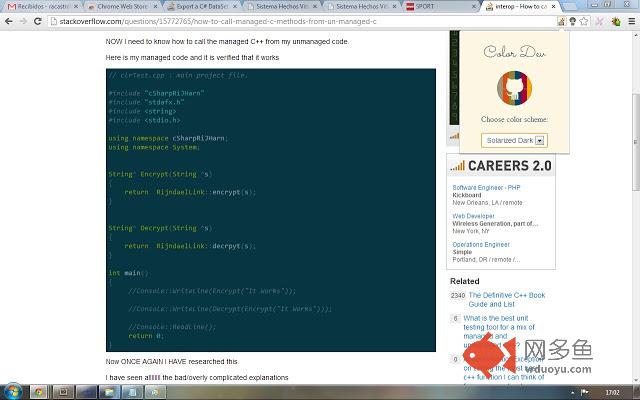Click the green bug extension icon
The width and height of the screenshot is (640, 400).
tap(616, 21)
